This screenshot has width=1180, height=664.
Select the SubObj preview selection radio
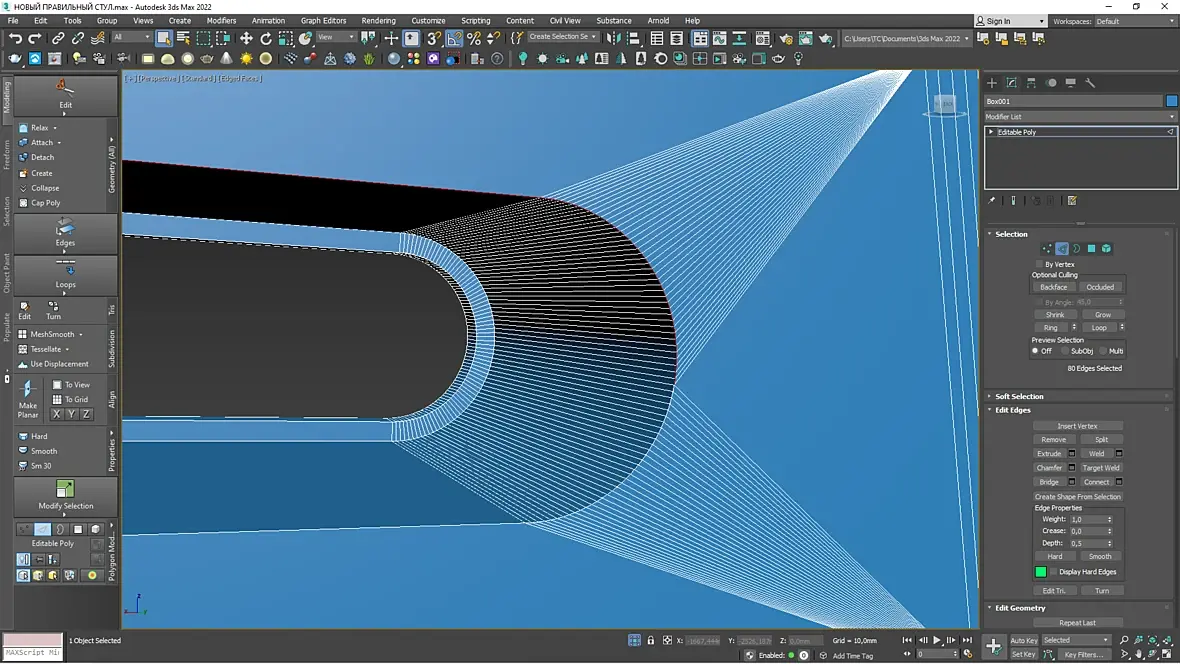(x=1065, y=351)
